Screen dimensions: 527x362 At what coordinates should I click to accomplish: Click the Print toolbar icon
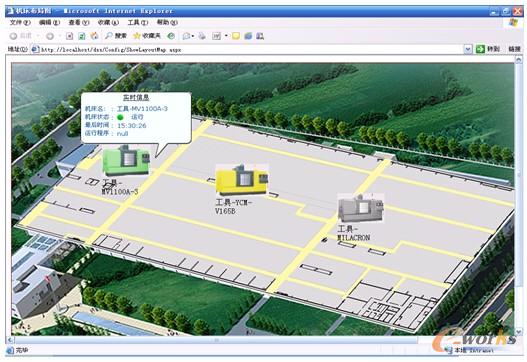202,36
